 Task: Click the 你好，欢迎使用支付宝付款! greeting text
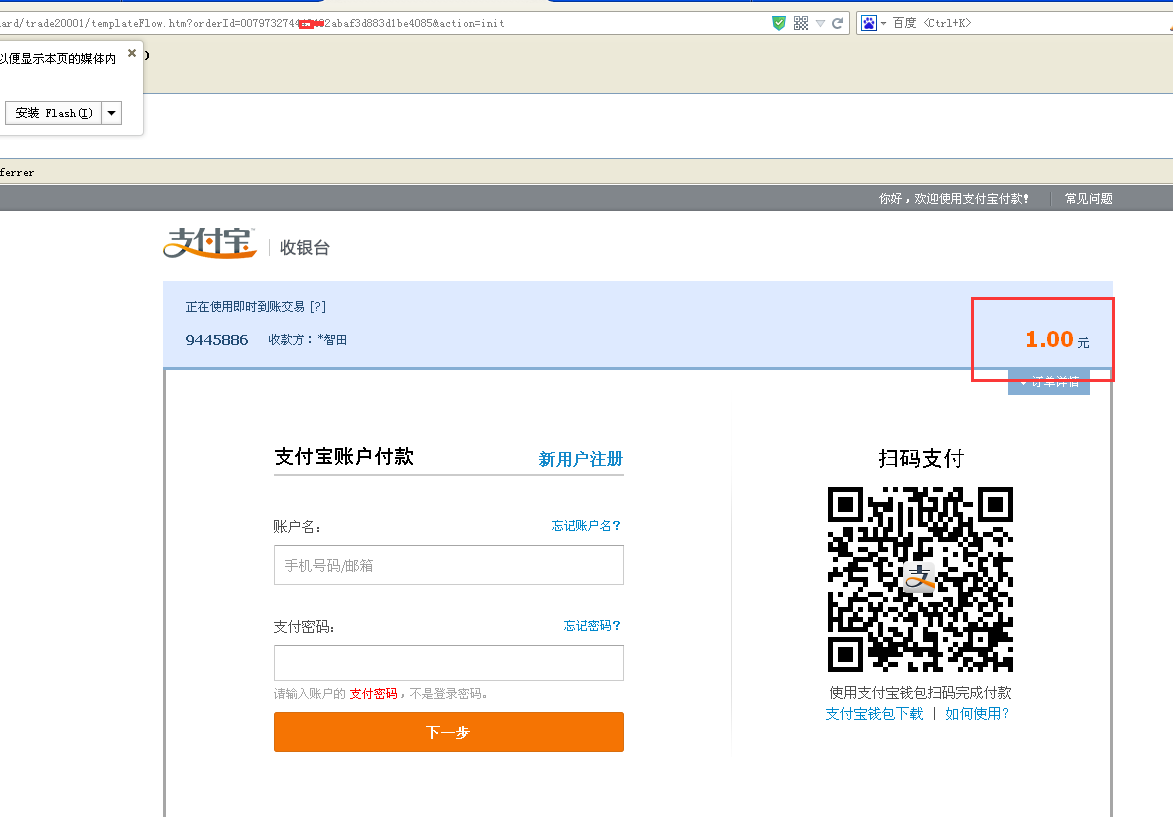point(954,198)
